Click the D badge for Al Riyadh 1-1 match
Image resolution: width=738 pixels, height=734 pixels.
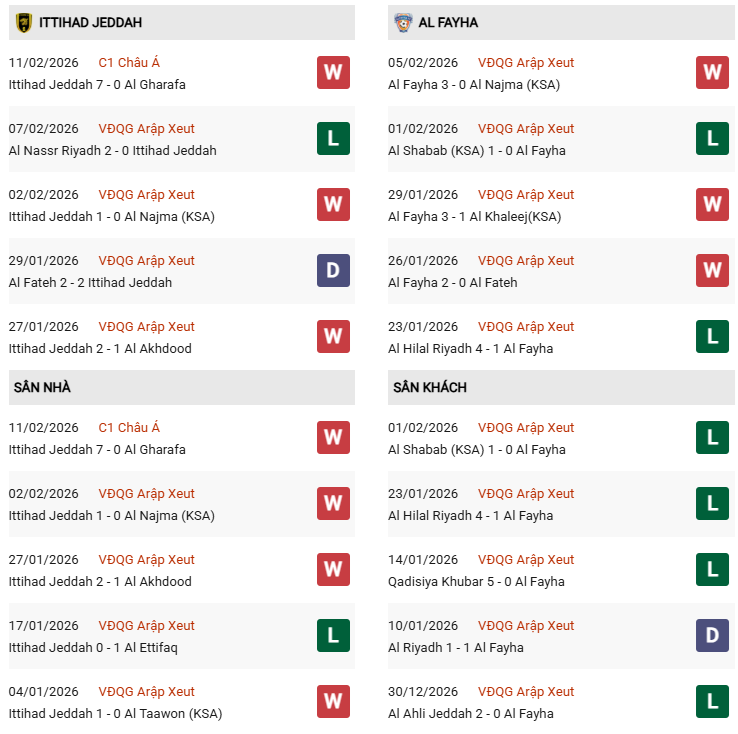[712, 636]
